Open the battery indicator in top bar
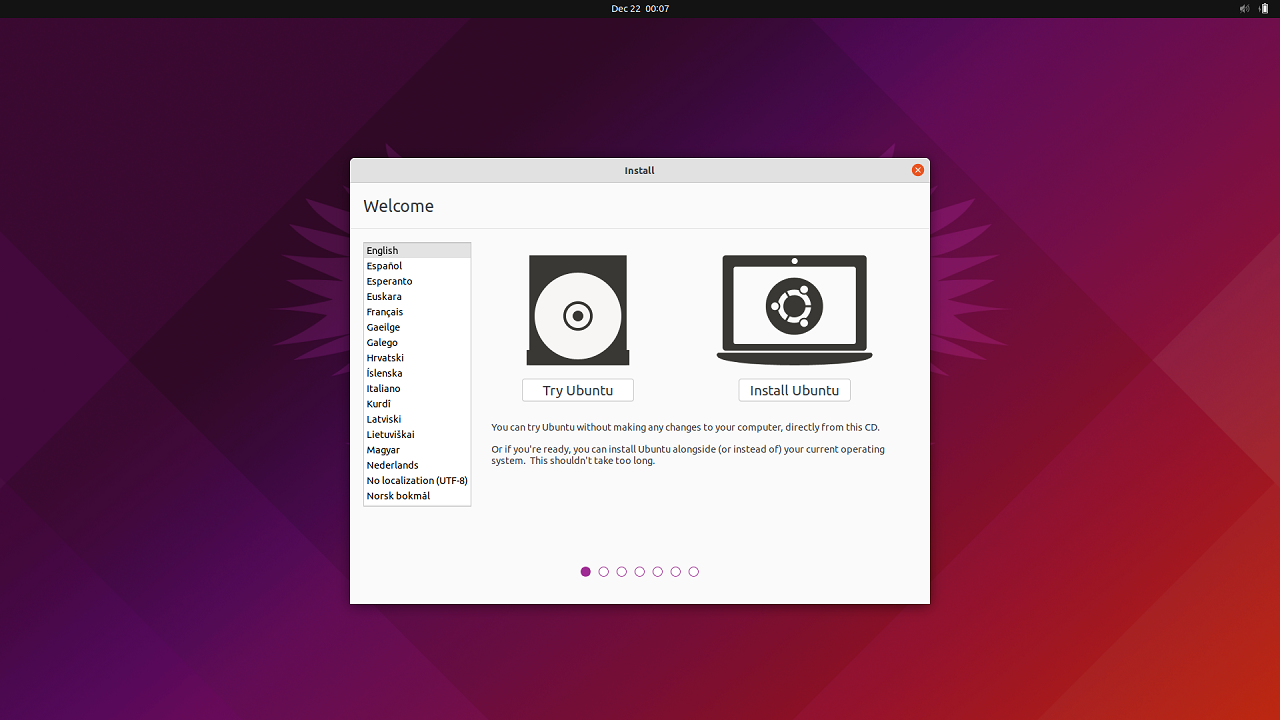This screenshot has height=720, width=1280. click(1264, 8)
